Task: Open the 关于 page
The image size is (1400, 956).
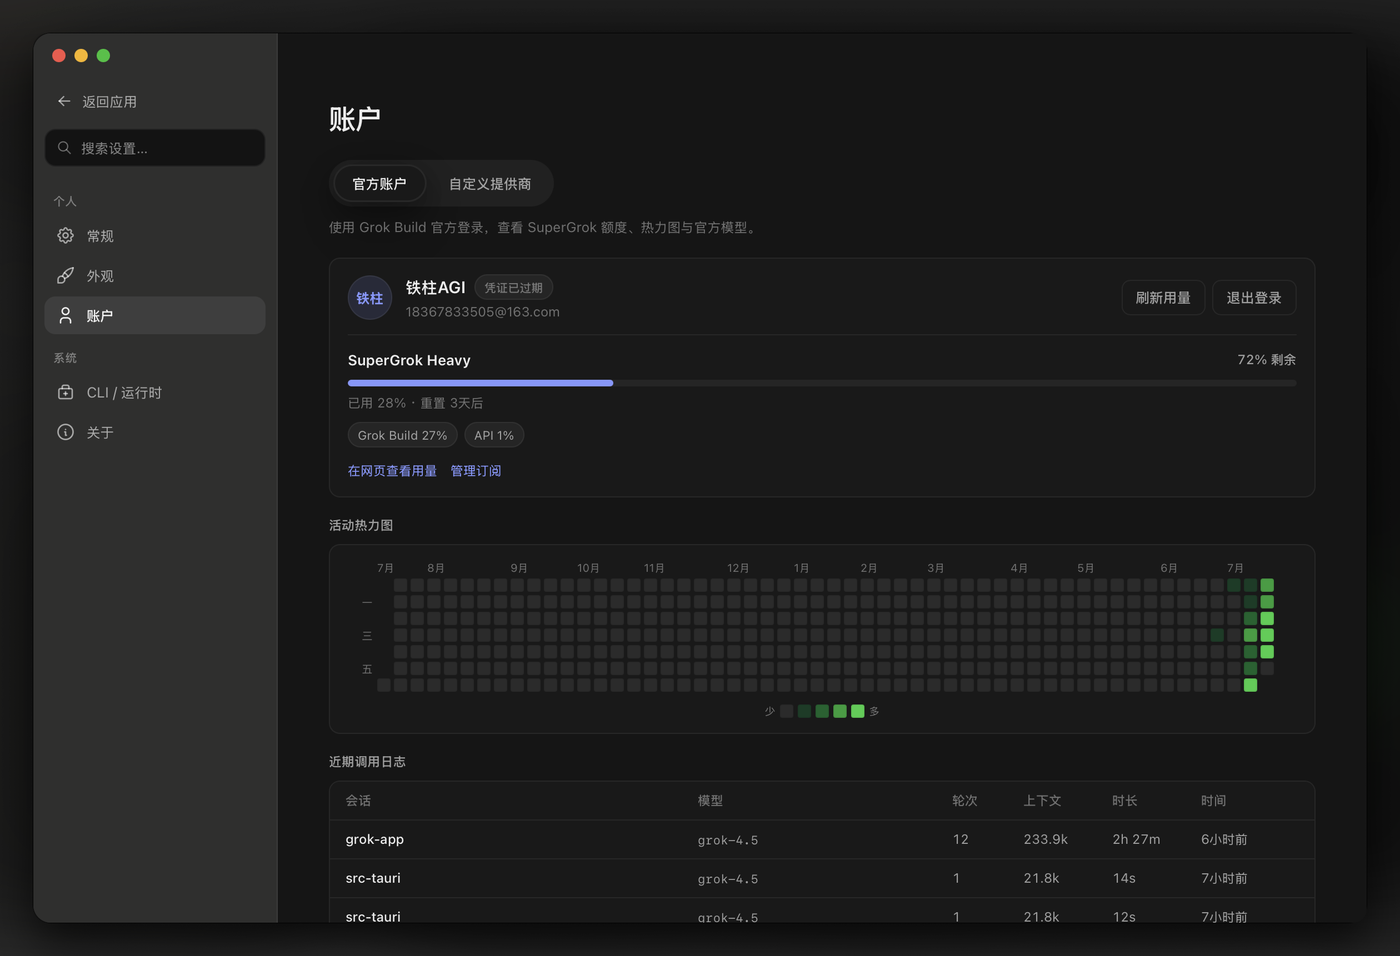Action: coord(155,432)
